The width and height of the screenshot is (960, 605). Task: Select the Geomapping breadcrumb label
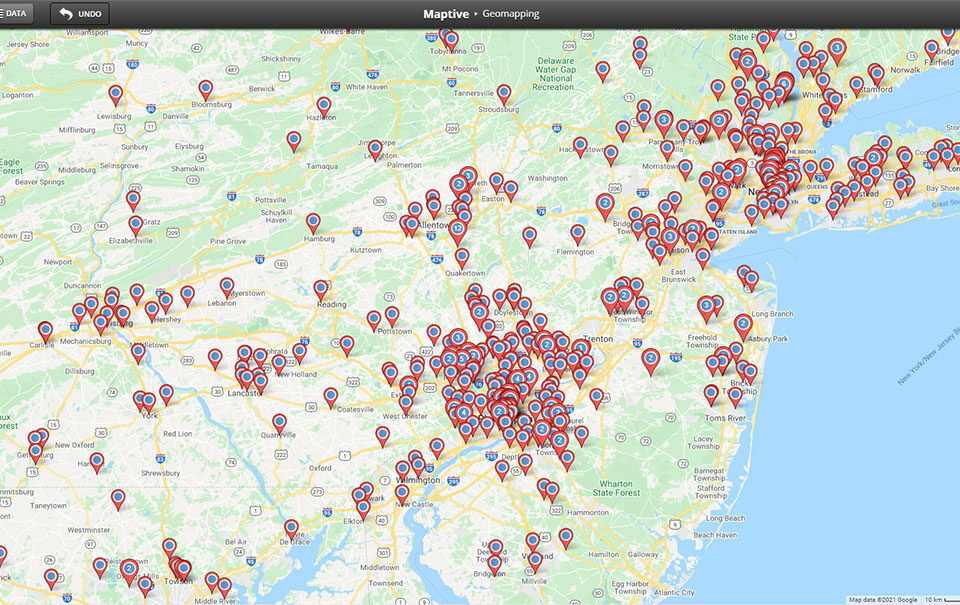coord(510,14)
